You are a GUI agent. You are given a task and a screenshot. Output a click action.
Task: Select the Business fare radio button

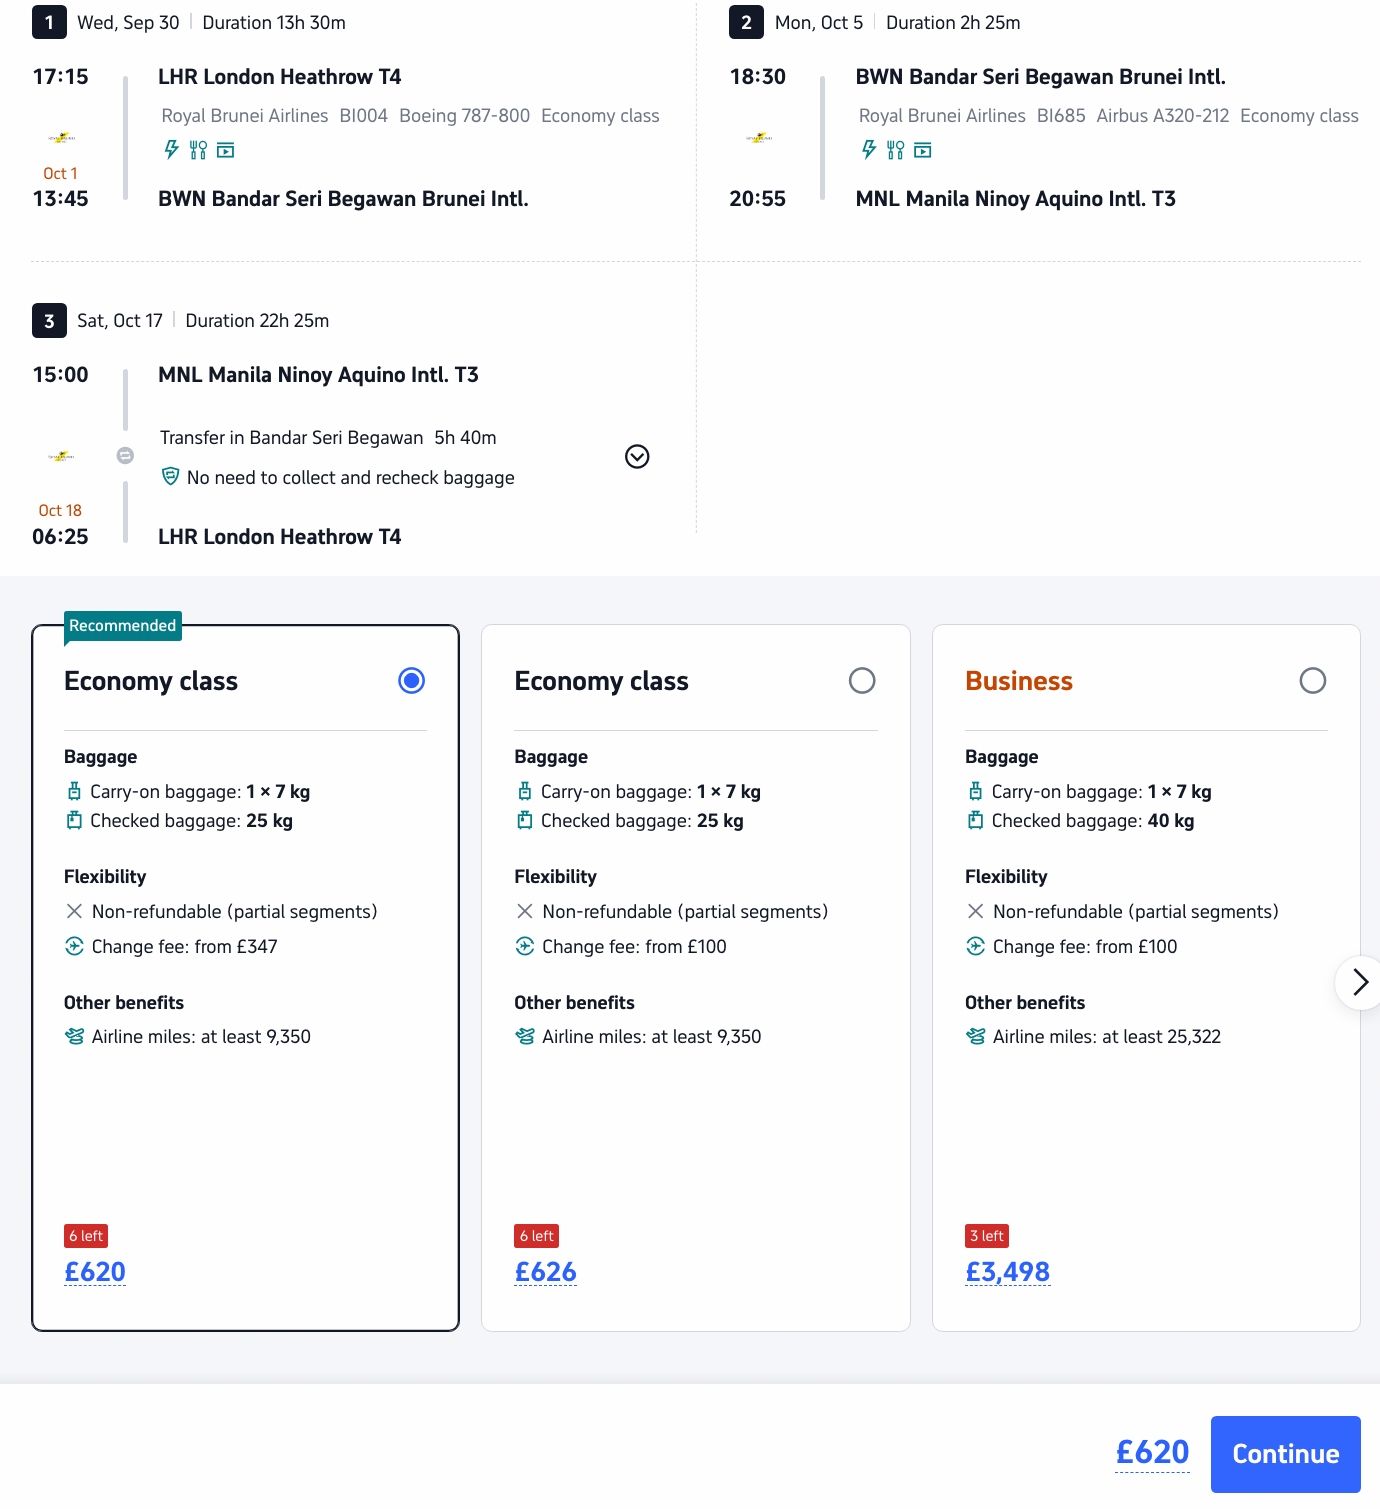(x=1312, y=681)
